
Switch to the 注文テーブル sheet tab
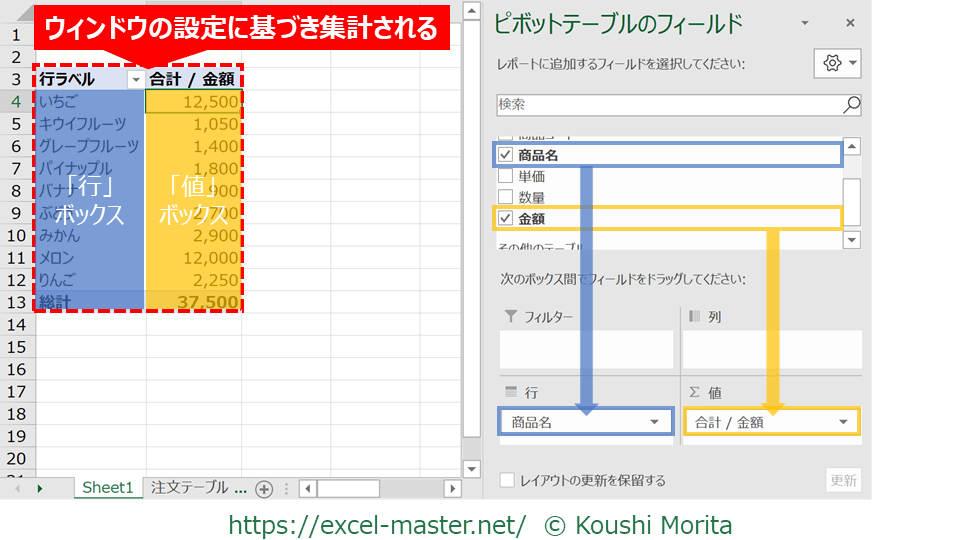point(197,488)
